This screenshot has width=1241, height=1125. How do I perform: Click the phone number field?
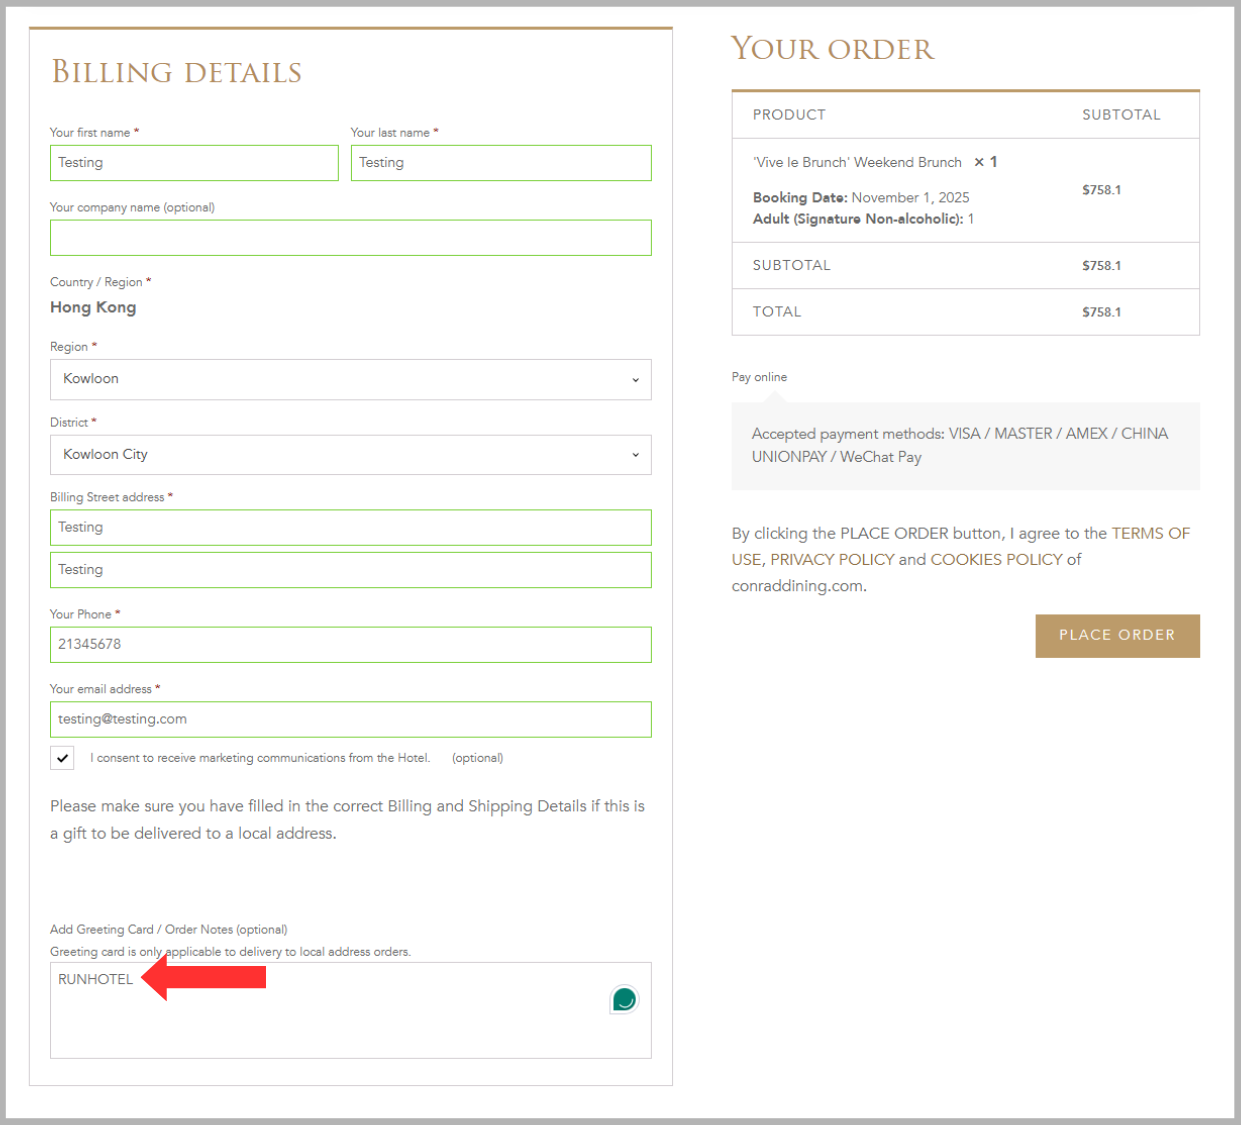tap(350, 645)
